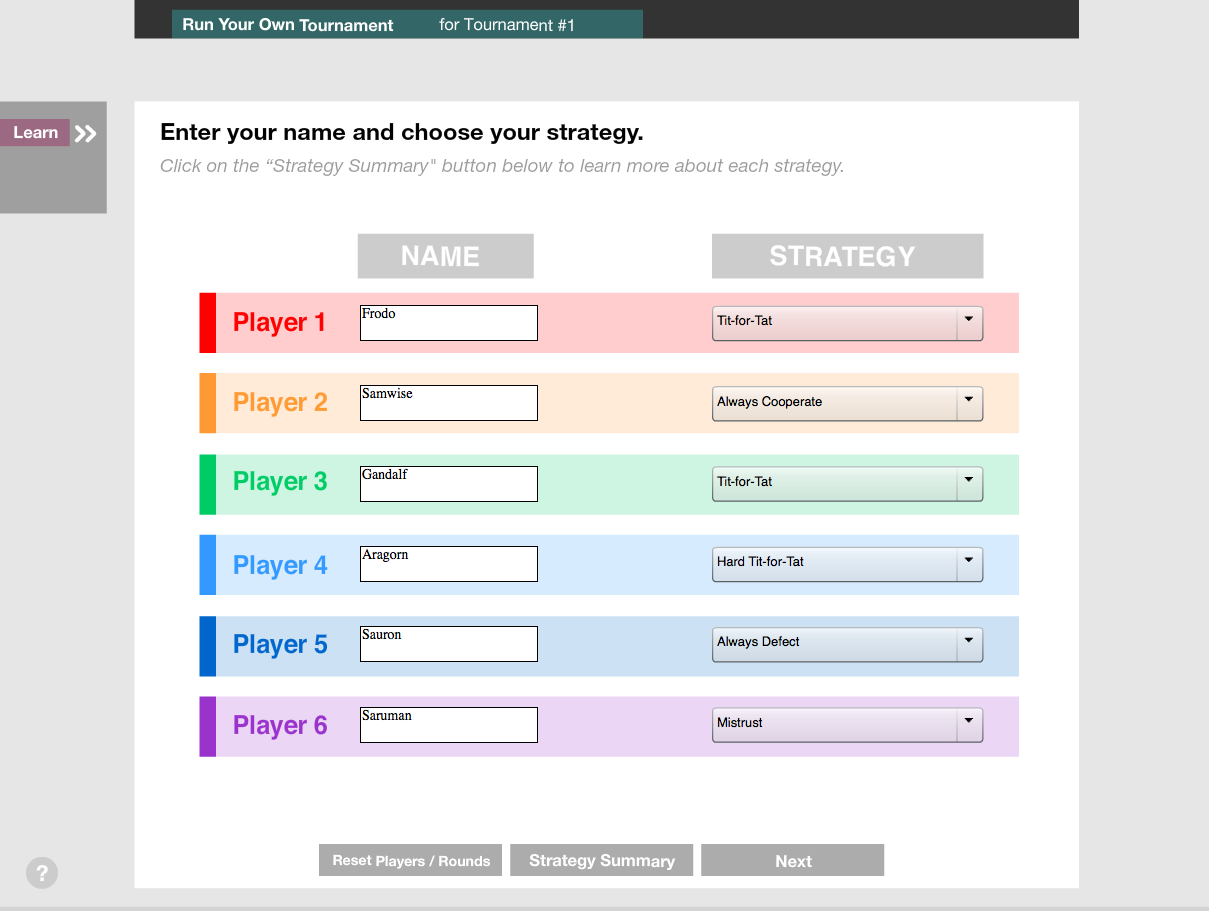Screen dimensions: 1209x911
Task: Expand the Learn panel double-arrow icon
Action: click(86, 134)
